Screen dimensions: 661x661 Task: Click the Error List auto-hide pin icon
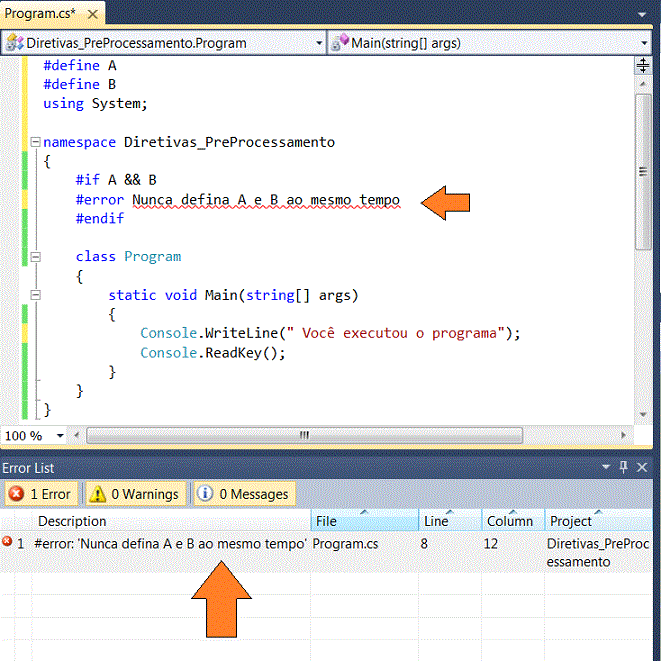[x=623, y=467]
